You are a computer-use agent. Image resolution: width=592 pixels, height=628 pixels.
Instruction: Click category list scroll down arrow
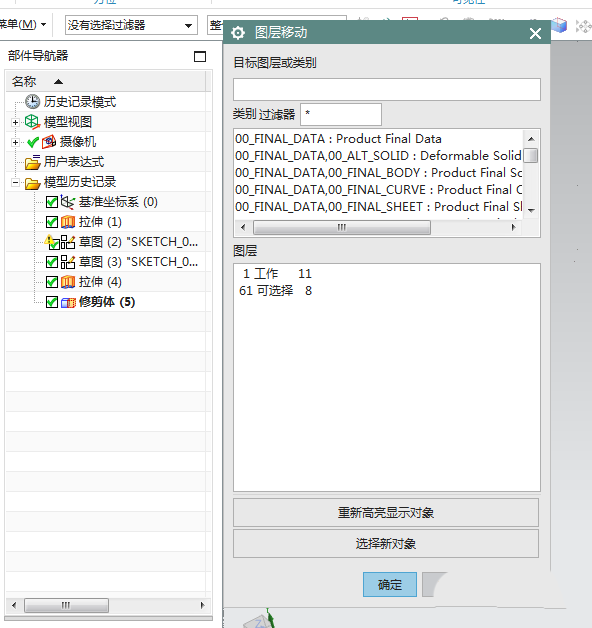click(x=531, y=211)
